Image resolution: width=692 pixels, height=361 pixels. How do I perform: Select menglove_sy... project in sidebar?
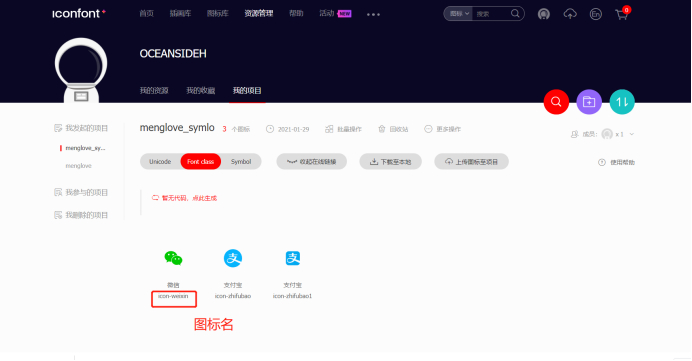[85, 148]
